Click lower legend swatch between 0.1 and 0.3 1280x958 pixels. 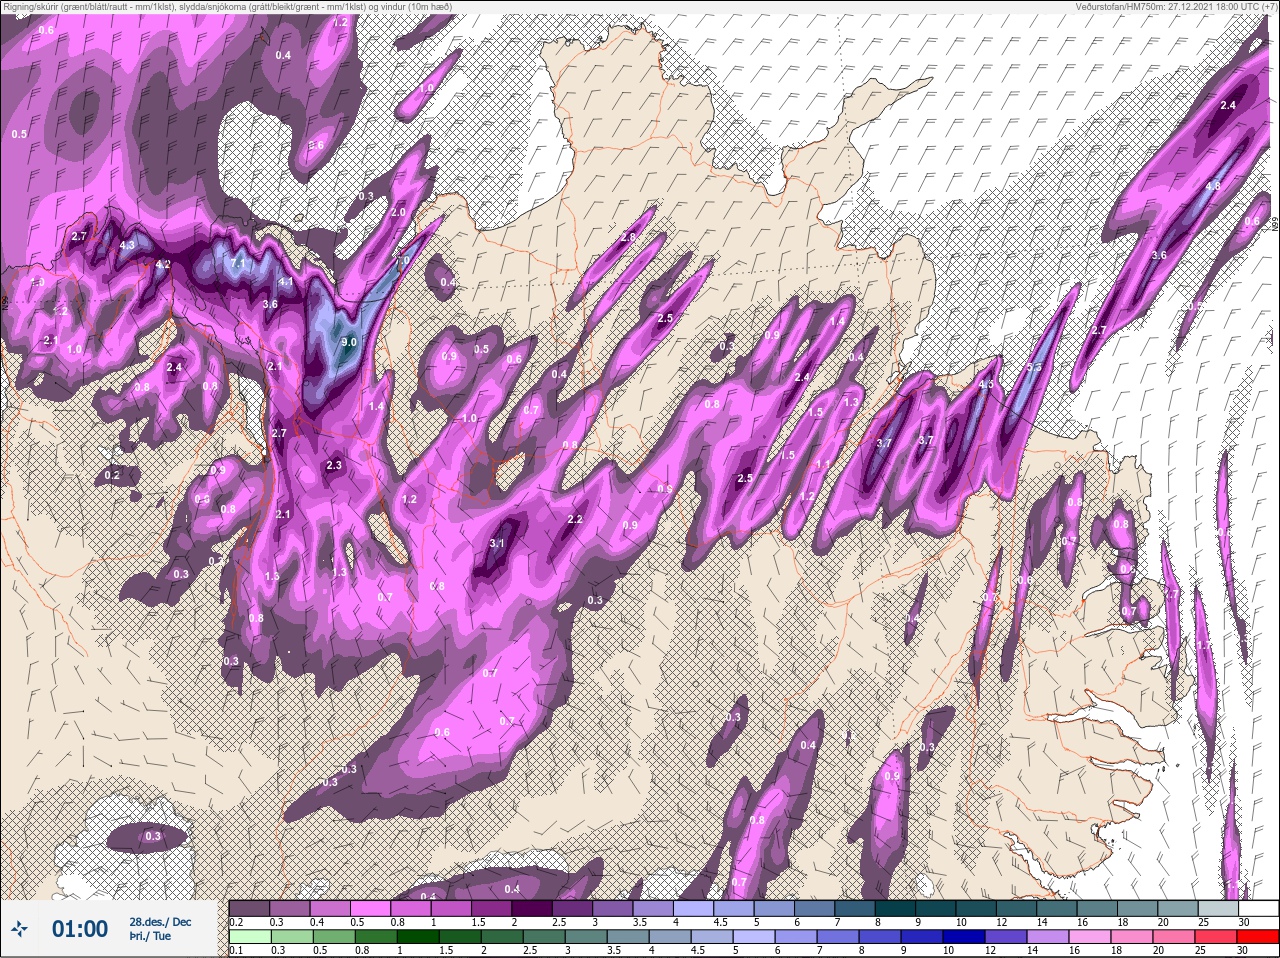250,936
